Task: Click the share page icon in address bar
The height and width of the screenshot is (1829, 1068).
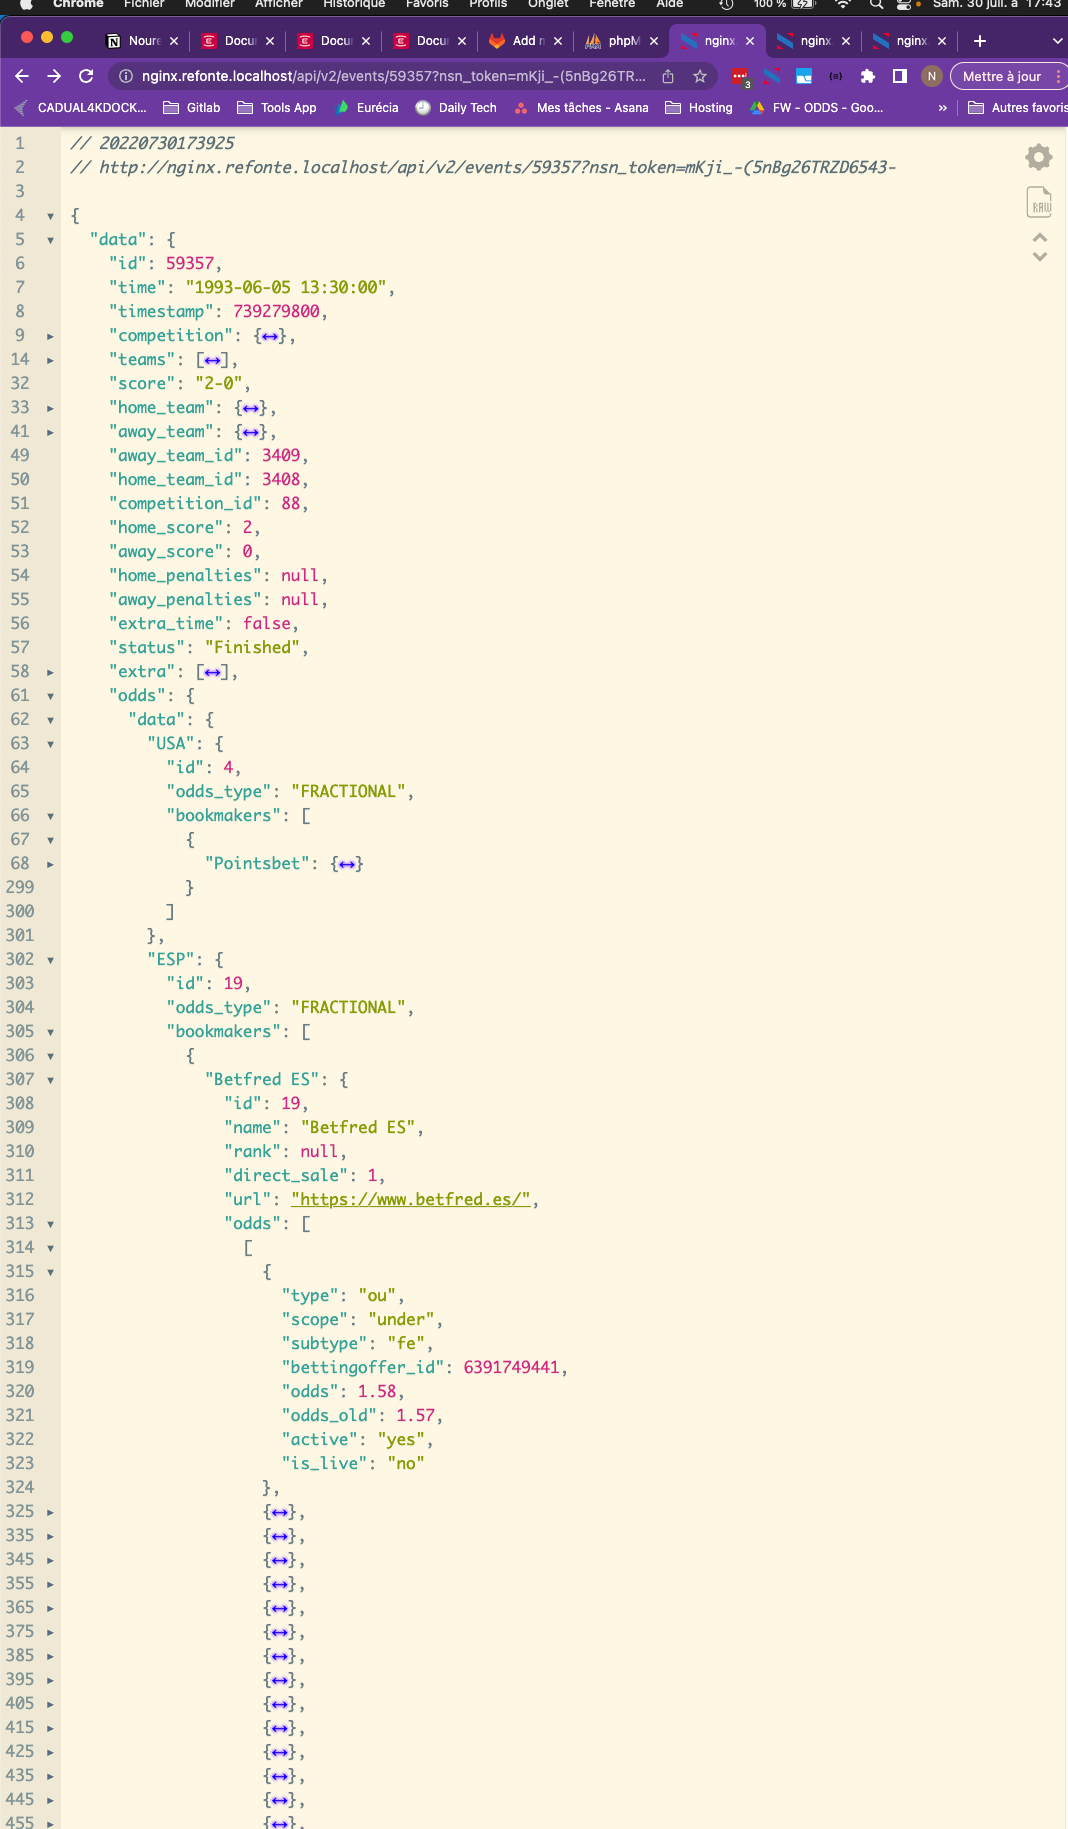Action: [668, 76]
